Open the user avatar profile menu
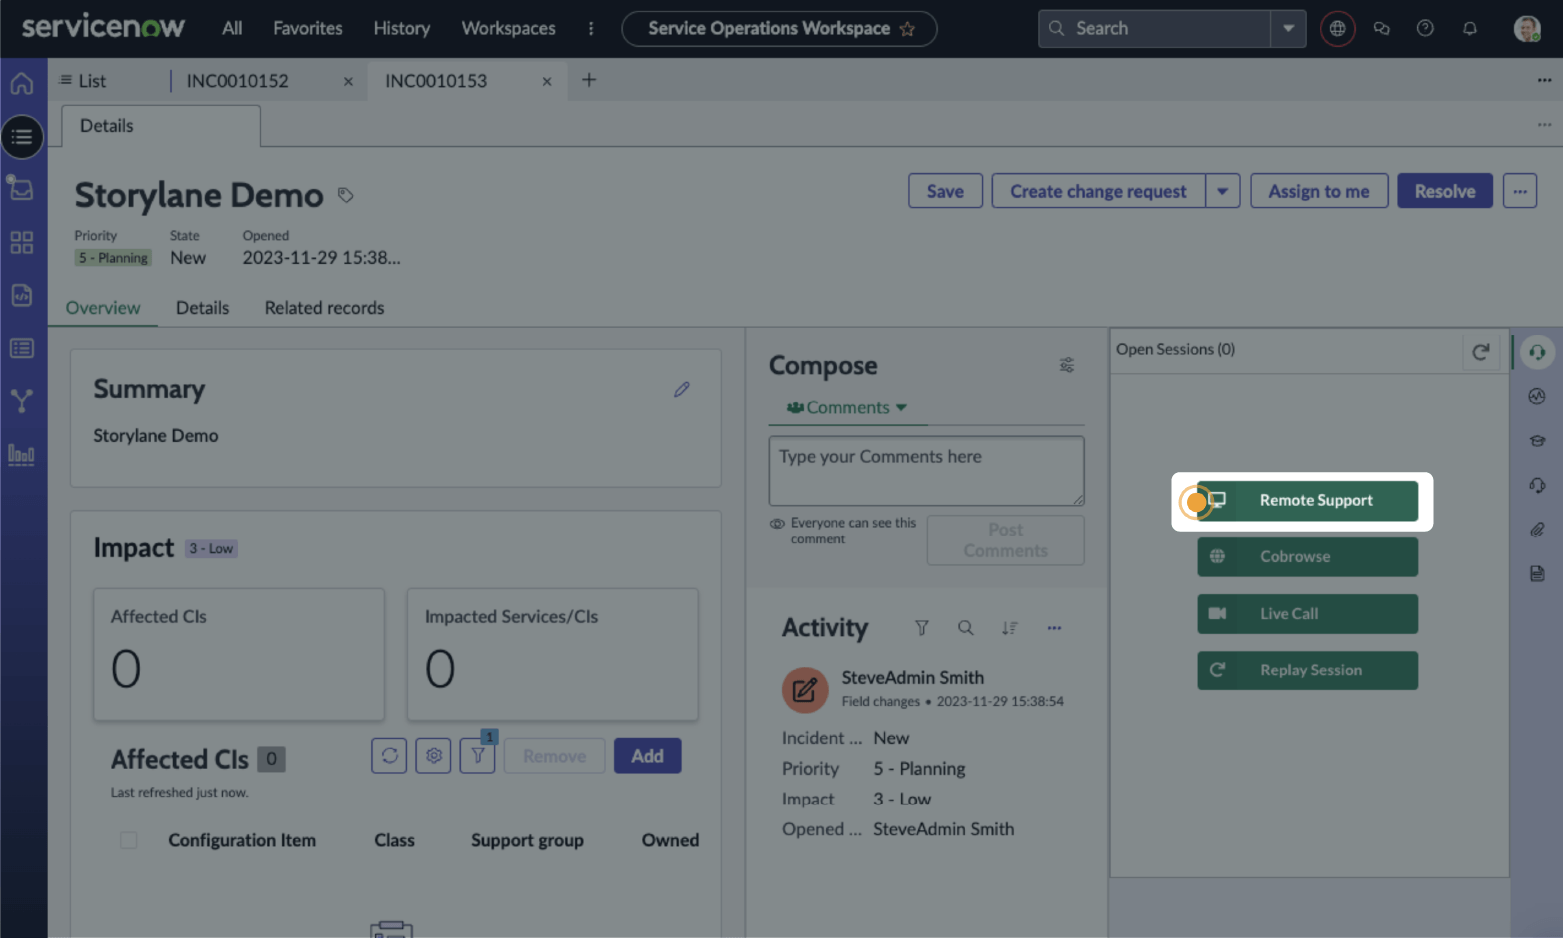 1526,28
